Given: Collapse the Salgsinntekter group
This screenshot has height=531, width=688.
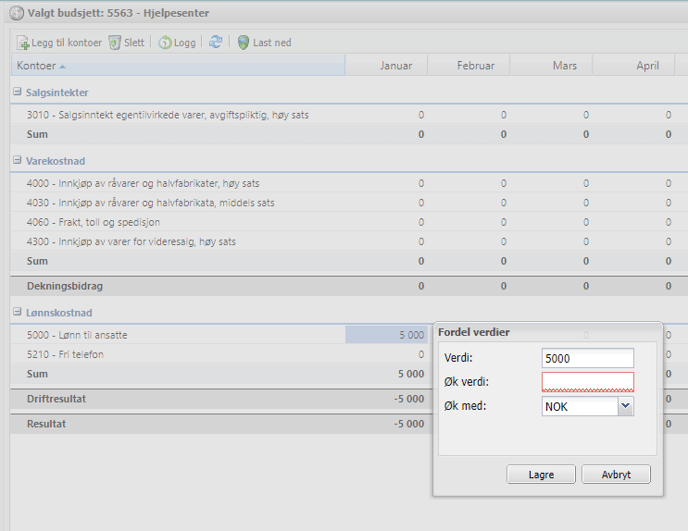Looking at the screenshot, I should (x=17, y=92).
